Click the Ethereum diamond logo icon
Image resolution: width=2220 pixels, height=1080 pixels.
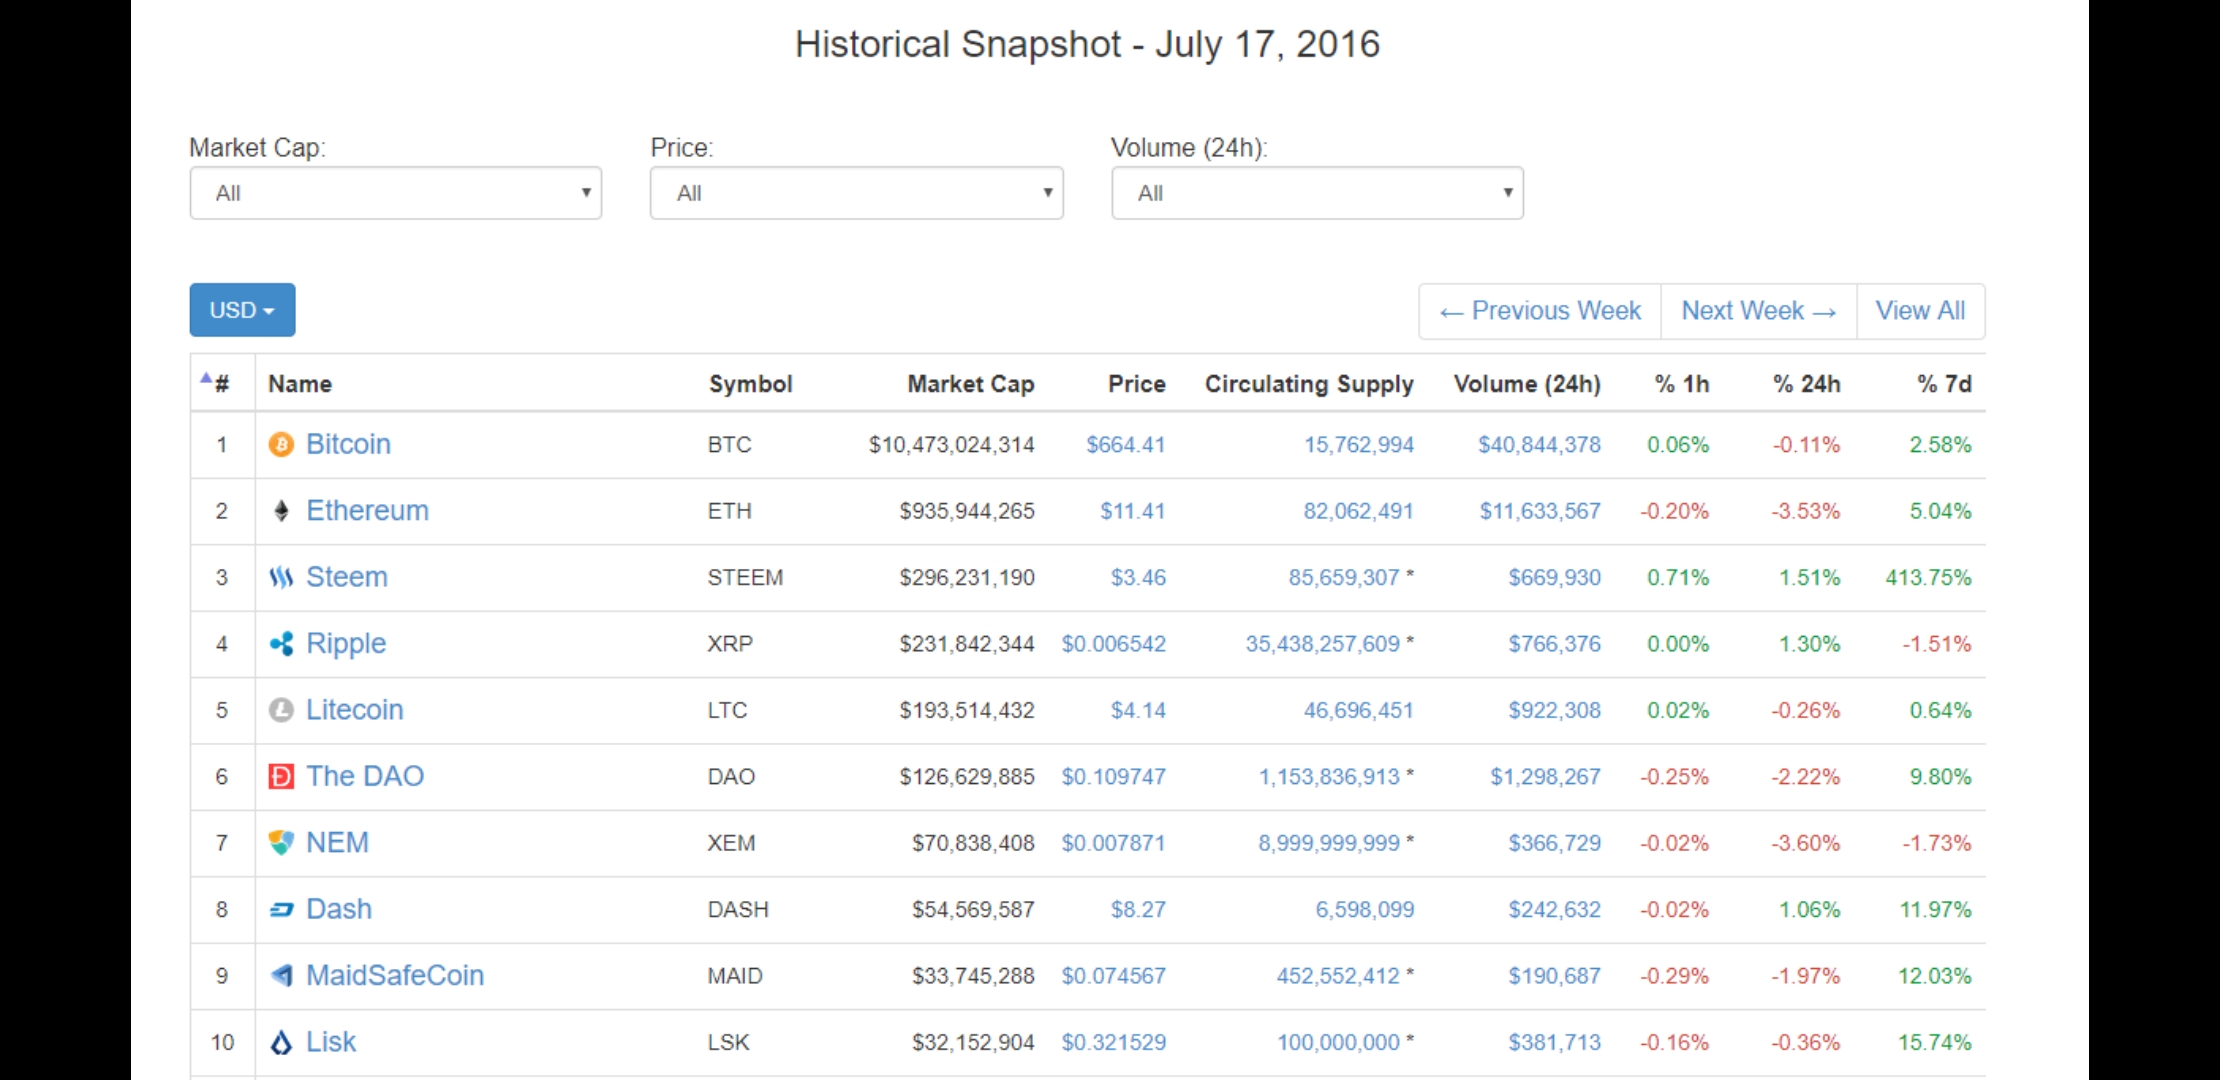coord(281,511)
